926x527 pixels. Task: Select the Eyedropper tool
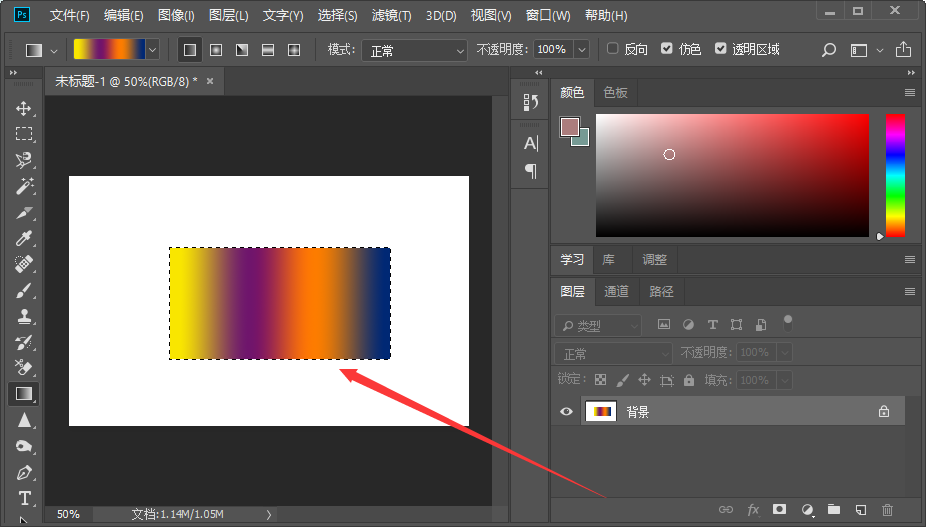(24, 238)
